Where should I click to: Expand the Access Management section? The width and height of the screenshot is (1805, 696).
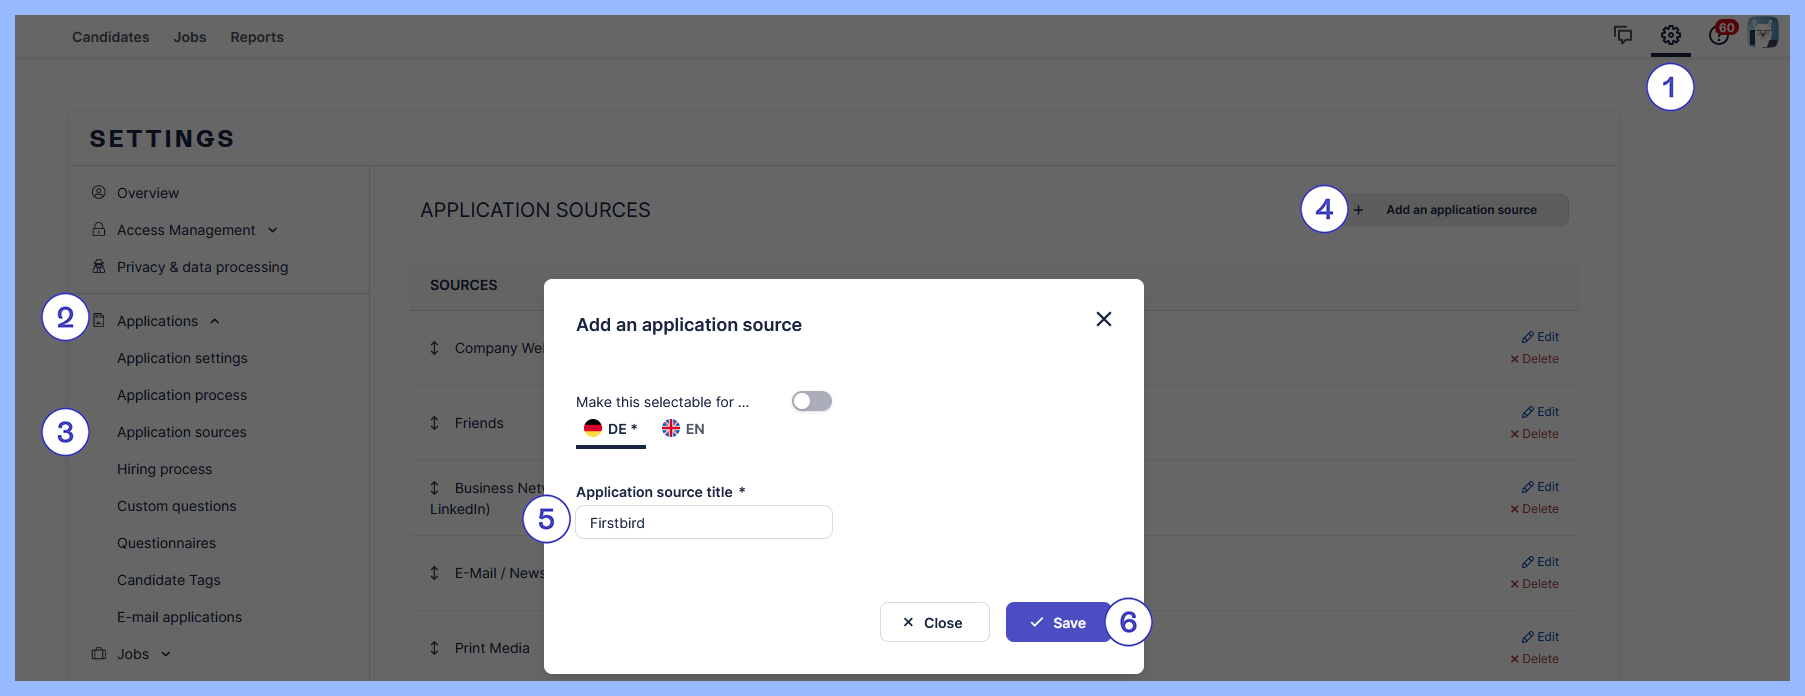272,230
